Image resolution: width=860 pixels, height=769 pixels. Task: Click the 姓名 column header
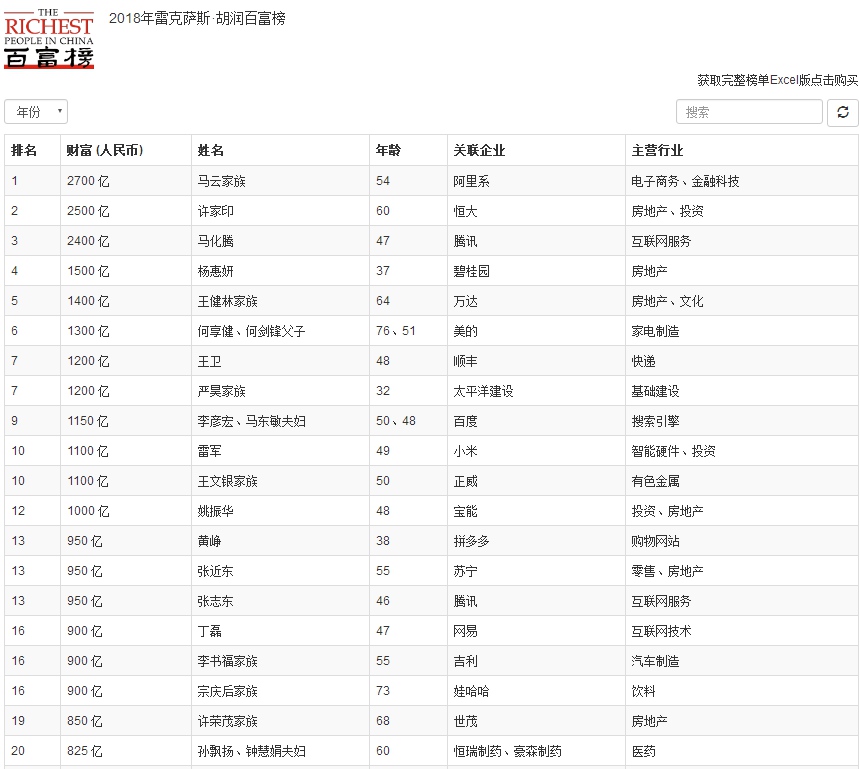point(208,149)
